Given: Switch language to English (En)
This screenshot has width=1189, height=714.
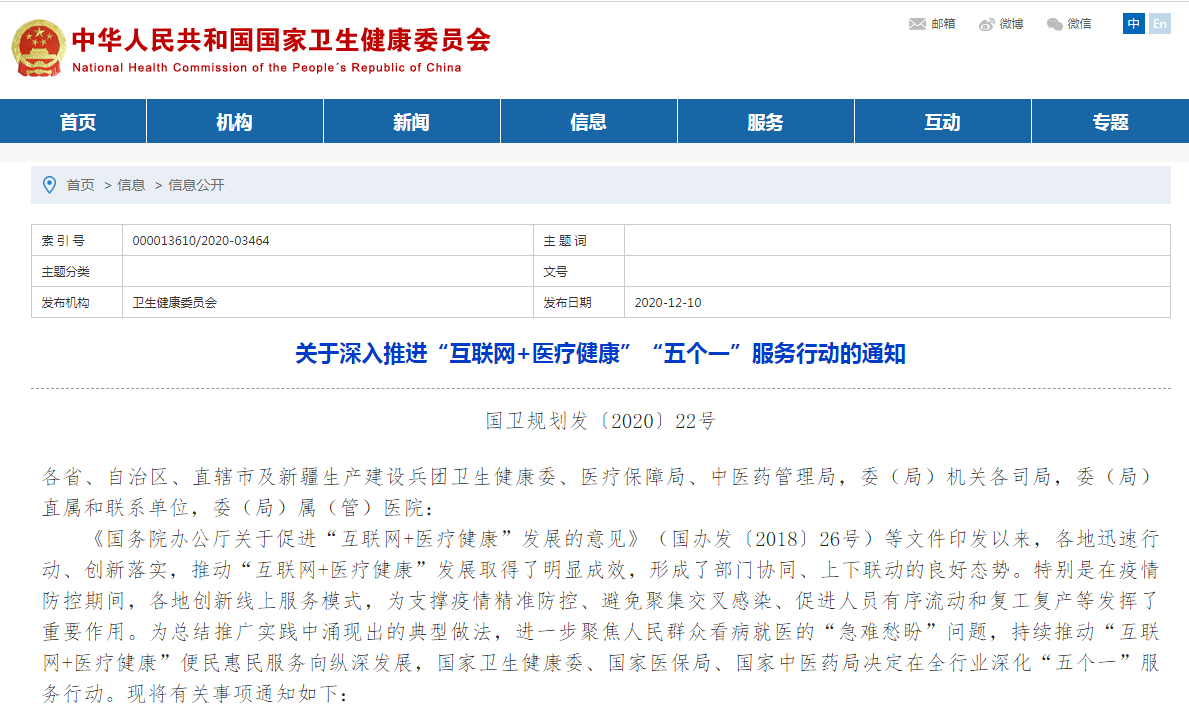Looking at the screenshot, I should 1159,24.
